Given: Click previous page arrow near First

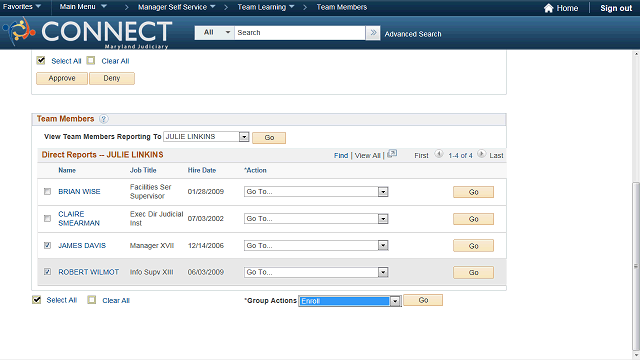Looking at the screenshot, I should (439, 154).
